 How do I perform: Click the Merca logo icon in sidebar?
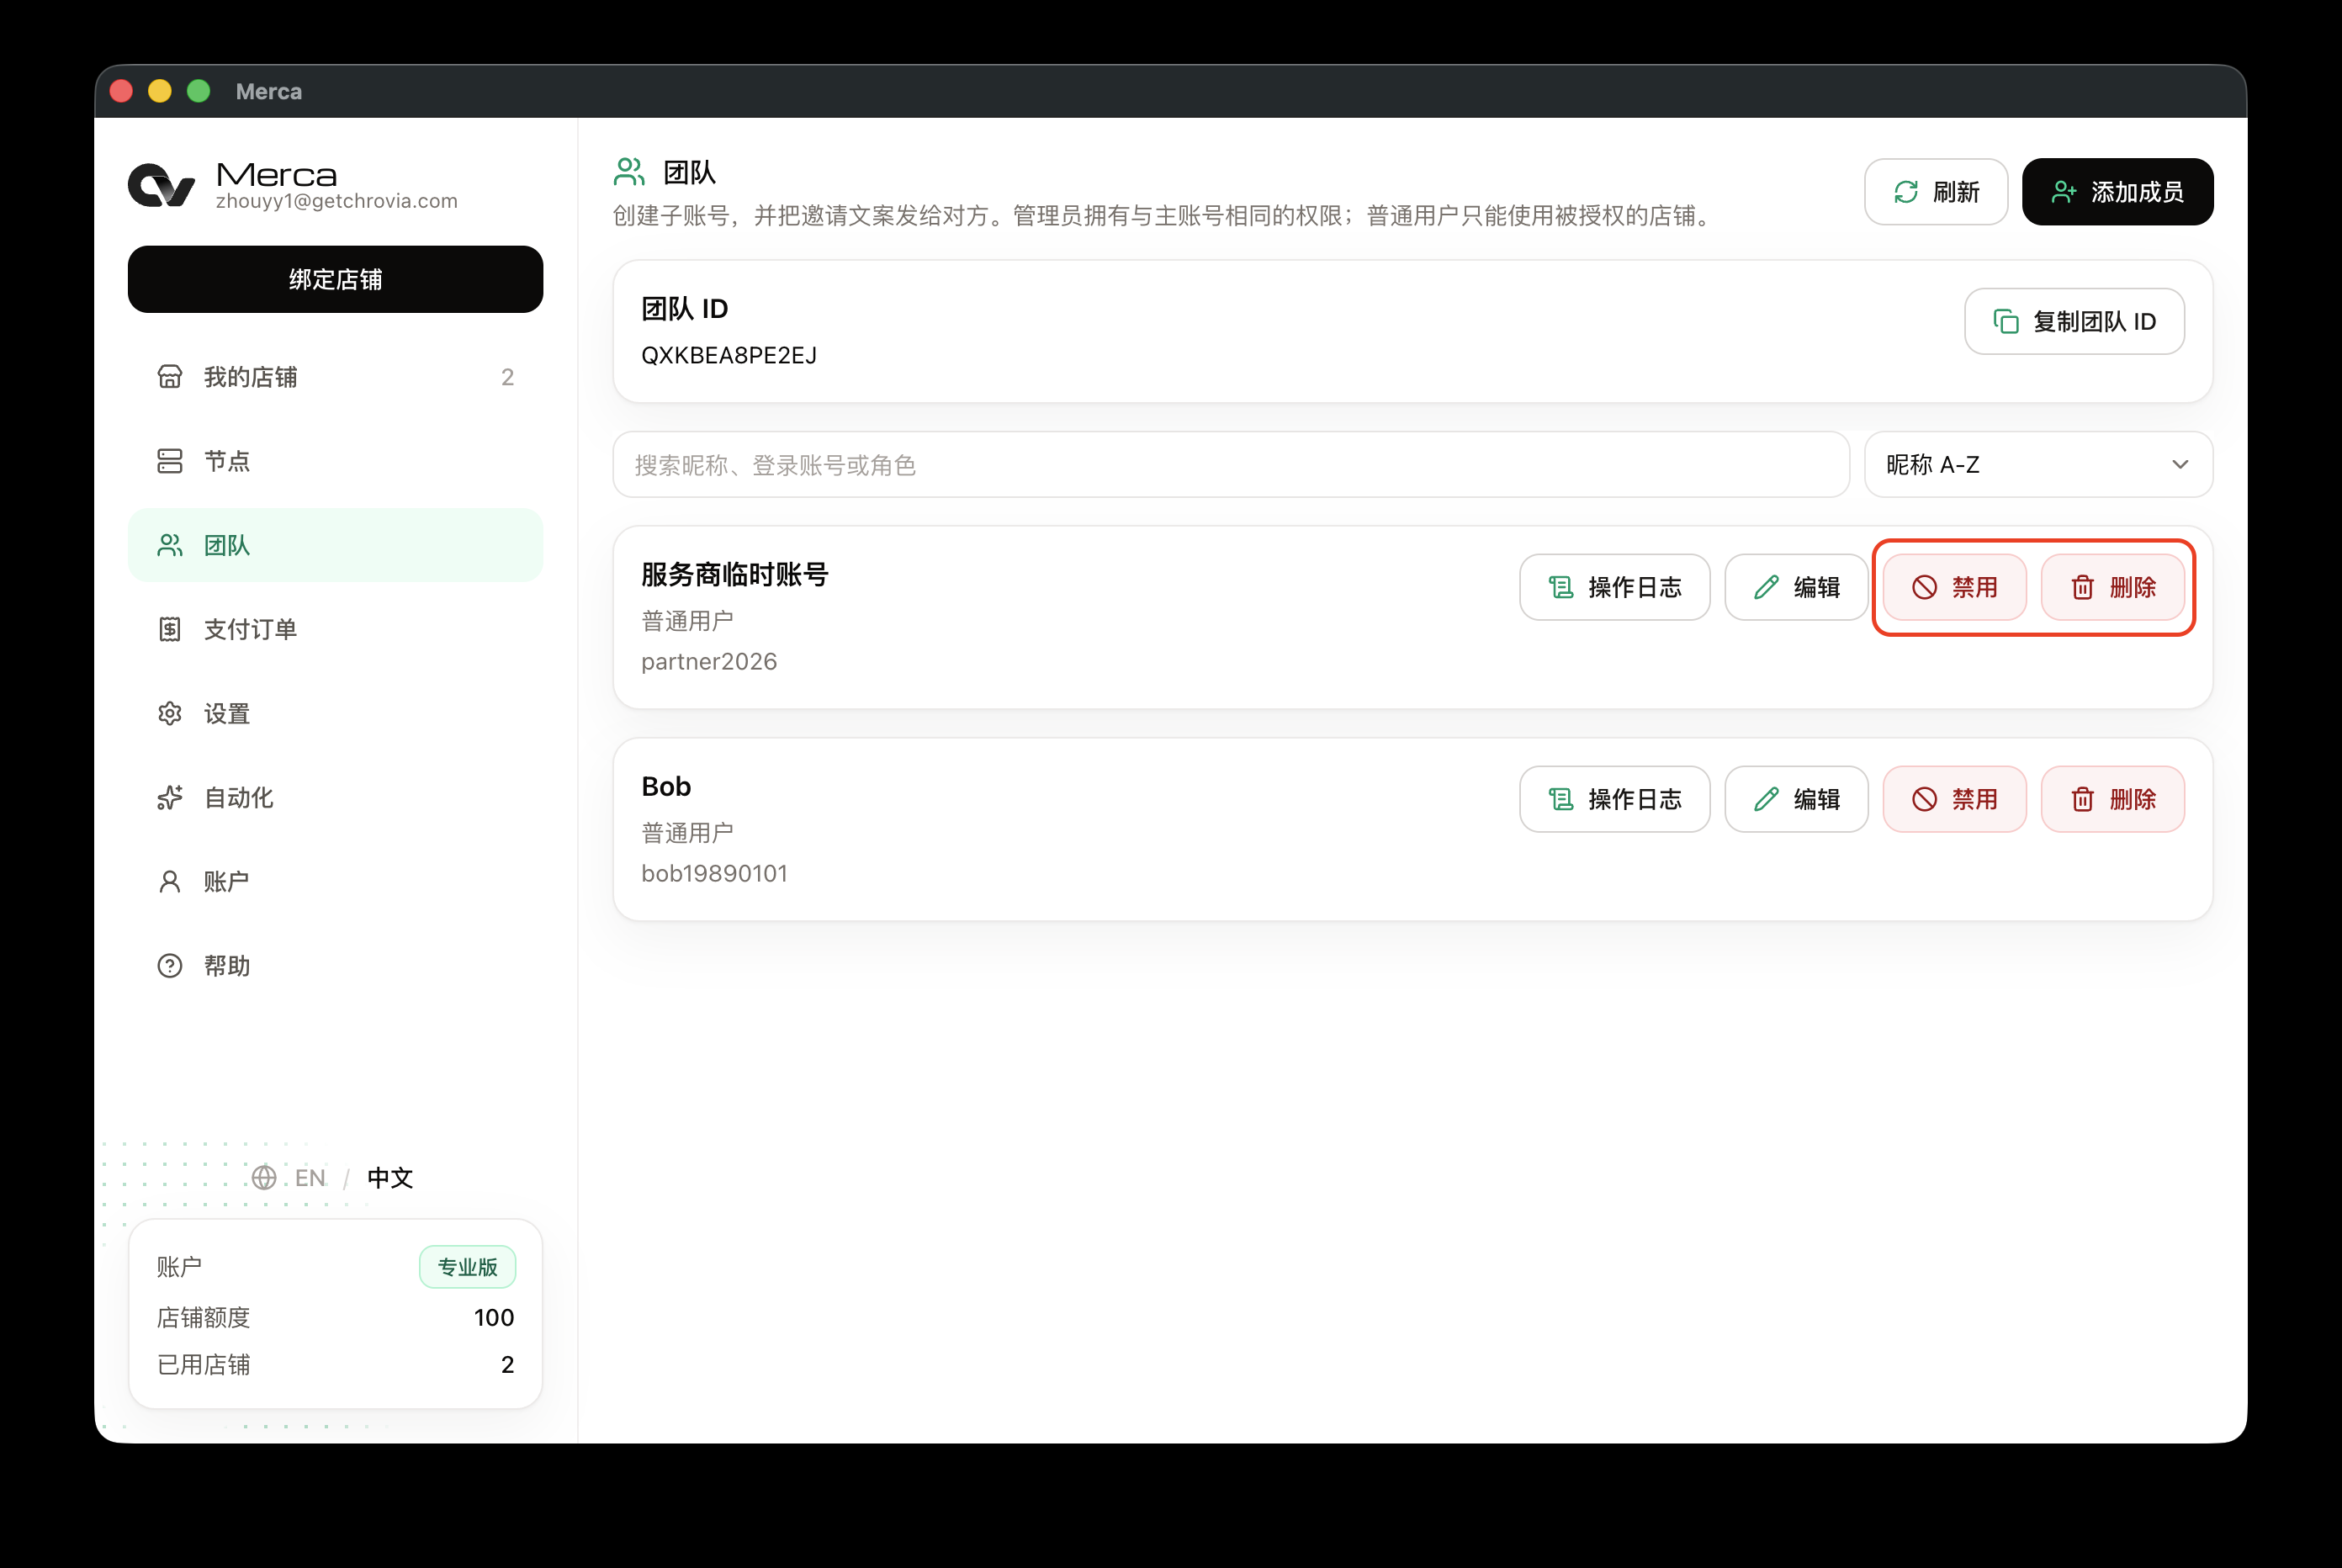[x=161, y=186]
